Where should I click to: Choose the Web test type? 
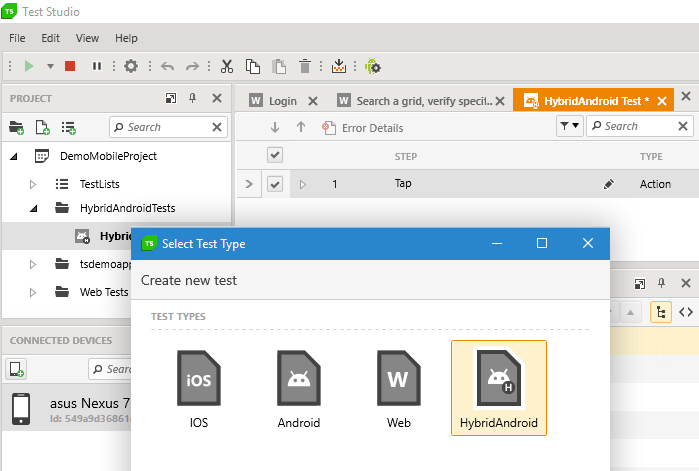(399, 389)
